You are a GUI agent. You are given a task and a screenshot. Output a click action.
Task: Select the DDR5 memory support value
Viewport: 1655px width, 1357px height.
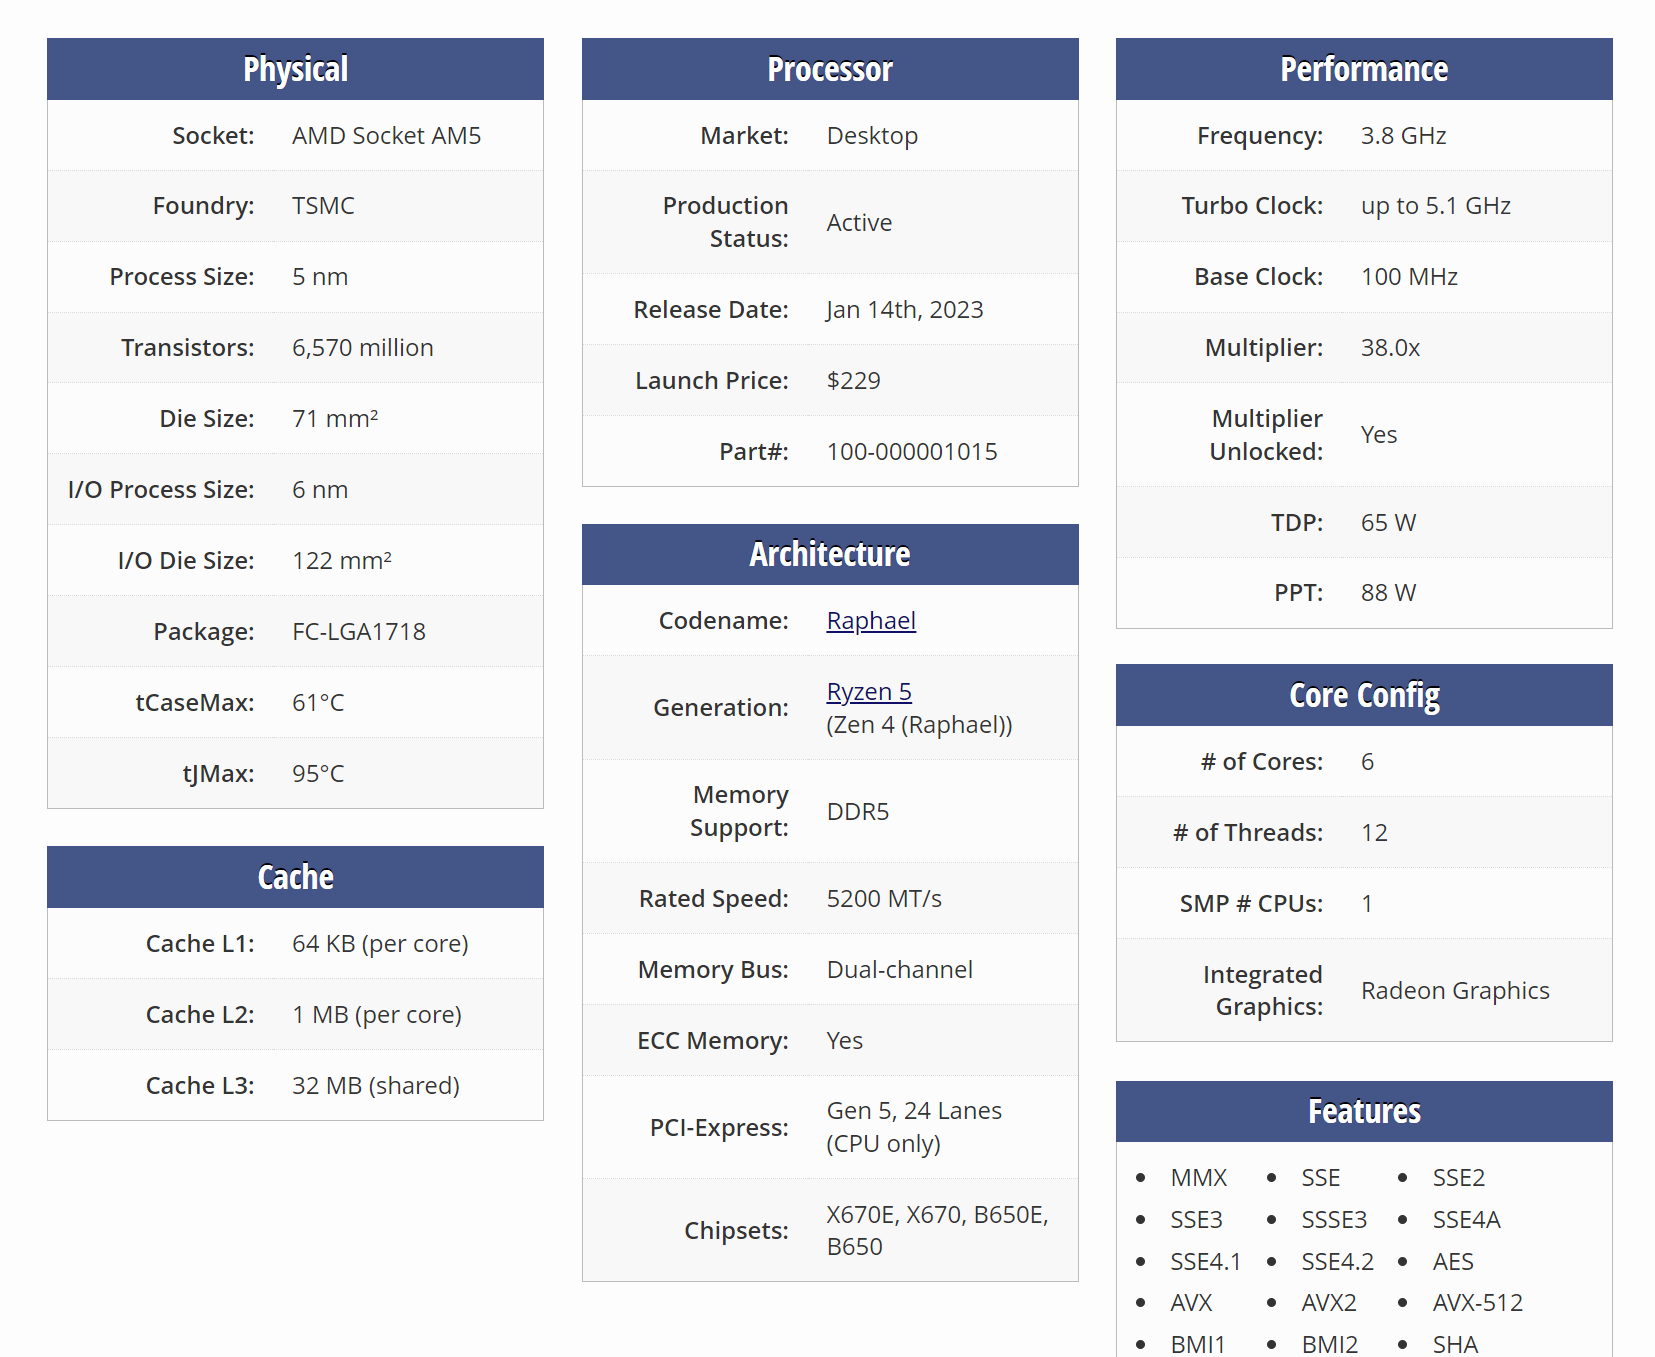tap(858, 812)
